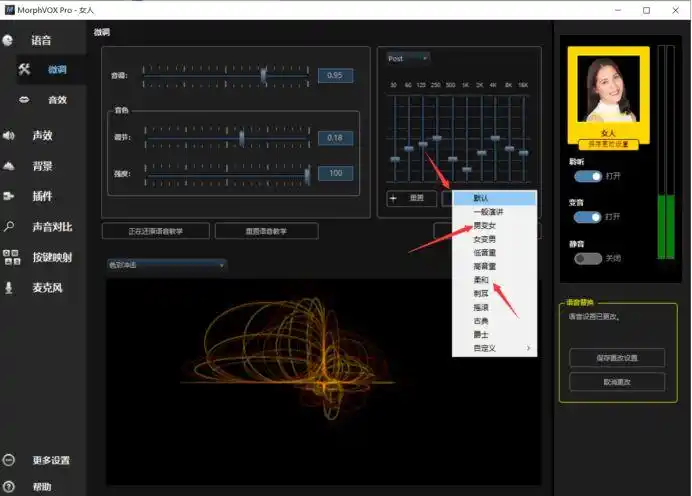Select the 微调 tools icon in sidebar

25,70
